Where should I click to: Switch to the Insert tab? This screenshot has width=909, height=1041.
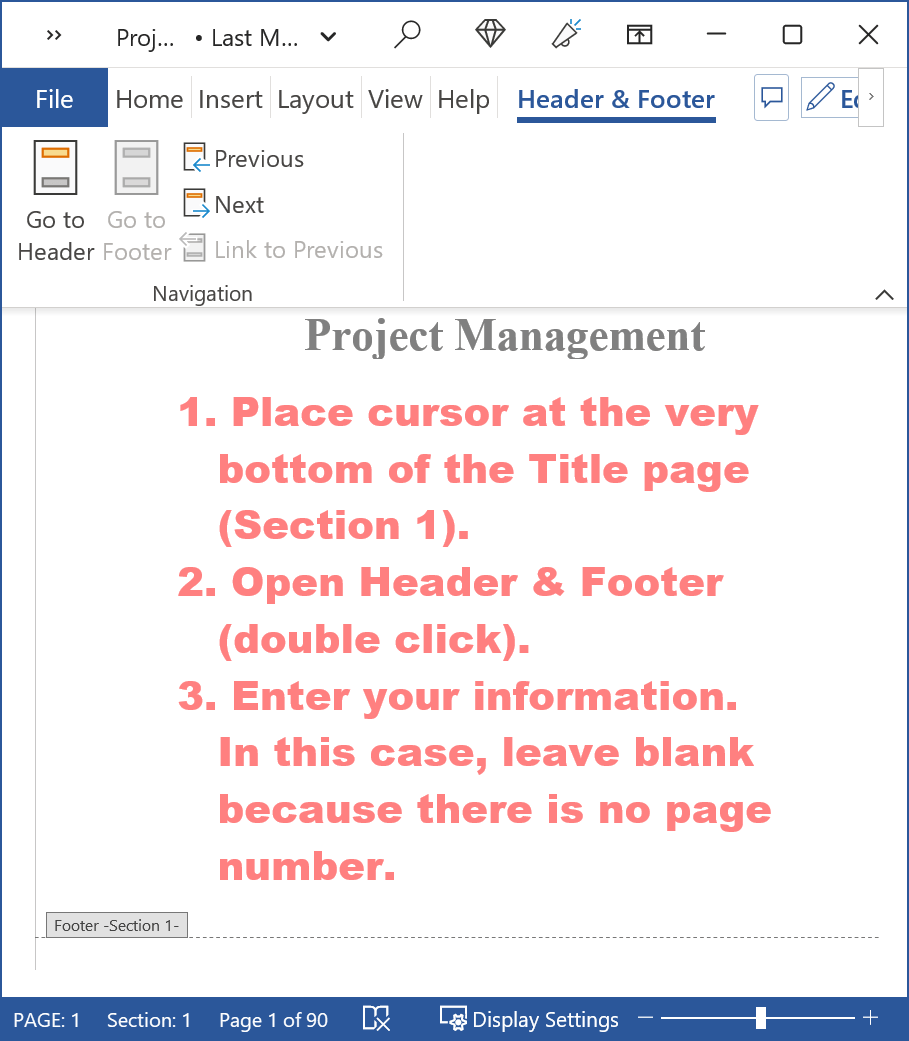[230, 100]
